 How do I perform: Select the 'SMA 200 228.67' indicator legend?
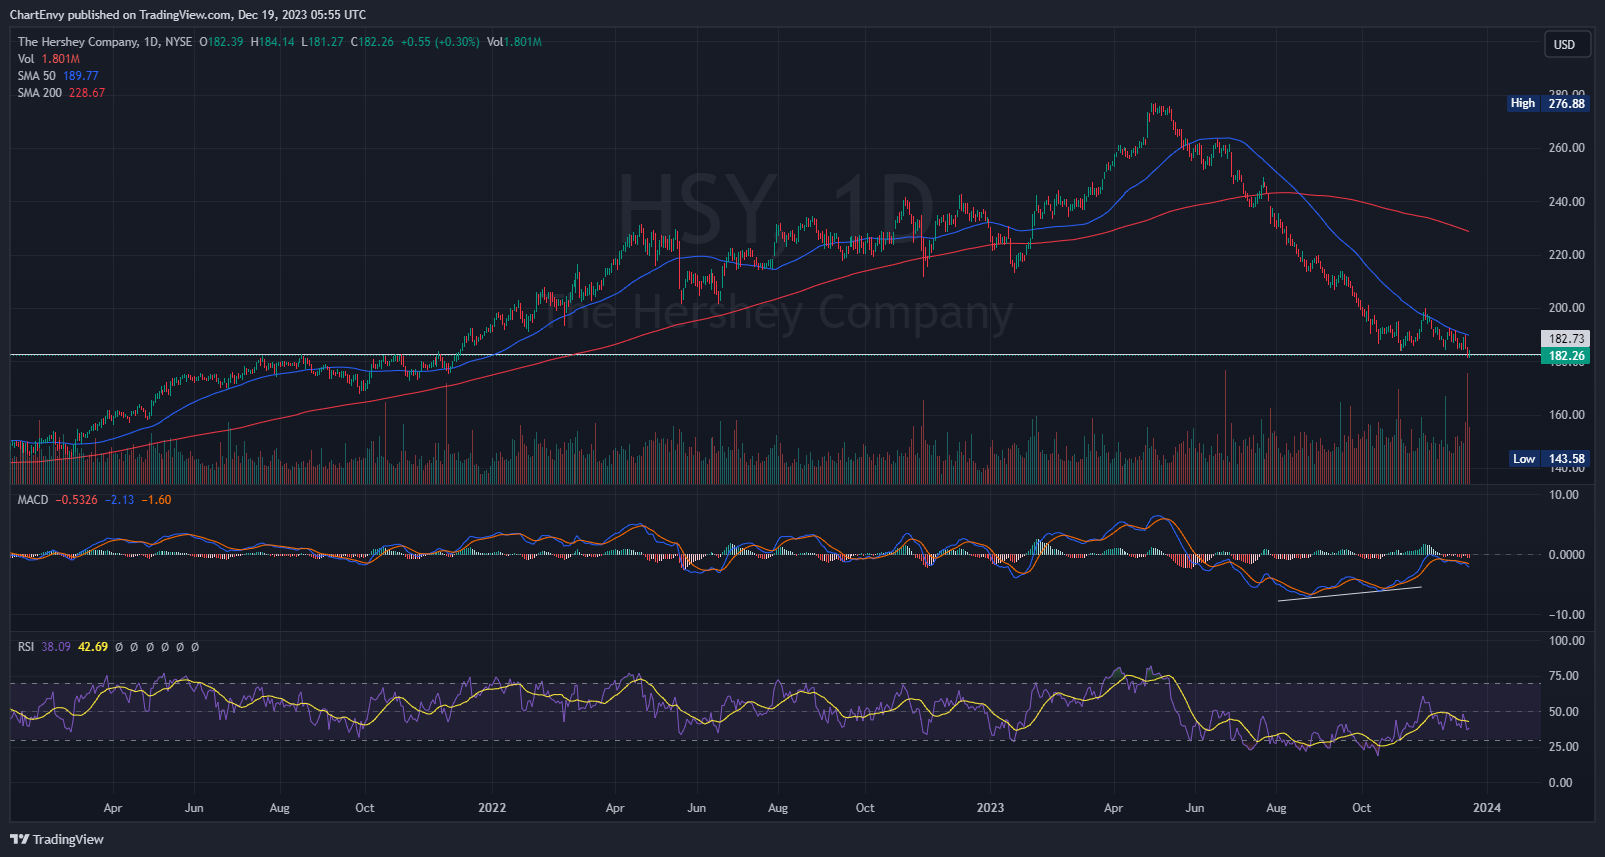click(61, 93)
